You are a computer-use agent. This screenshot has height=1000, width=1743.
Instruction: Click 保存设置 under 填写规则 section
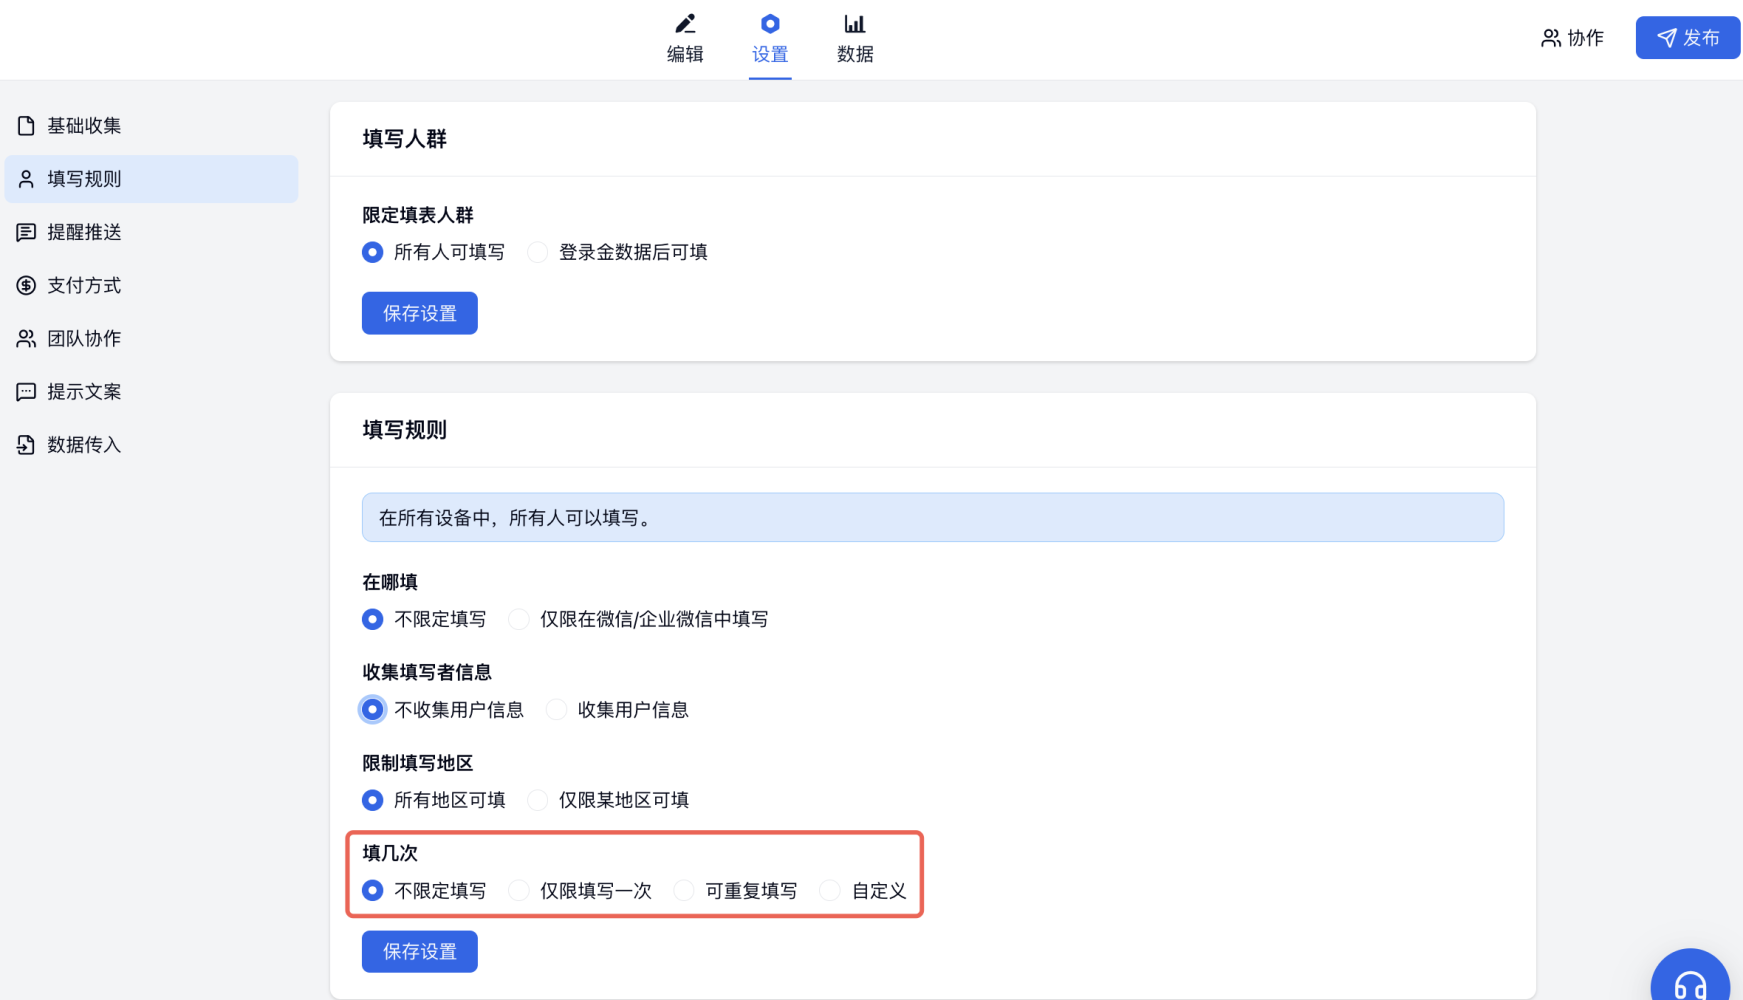pyautogui.click(x=420, y=951)
